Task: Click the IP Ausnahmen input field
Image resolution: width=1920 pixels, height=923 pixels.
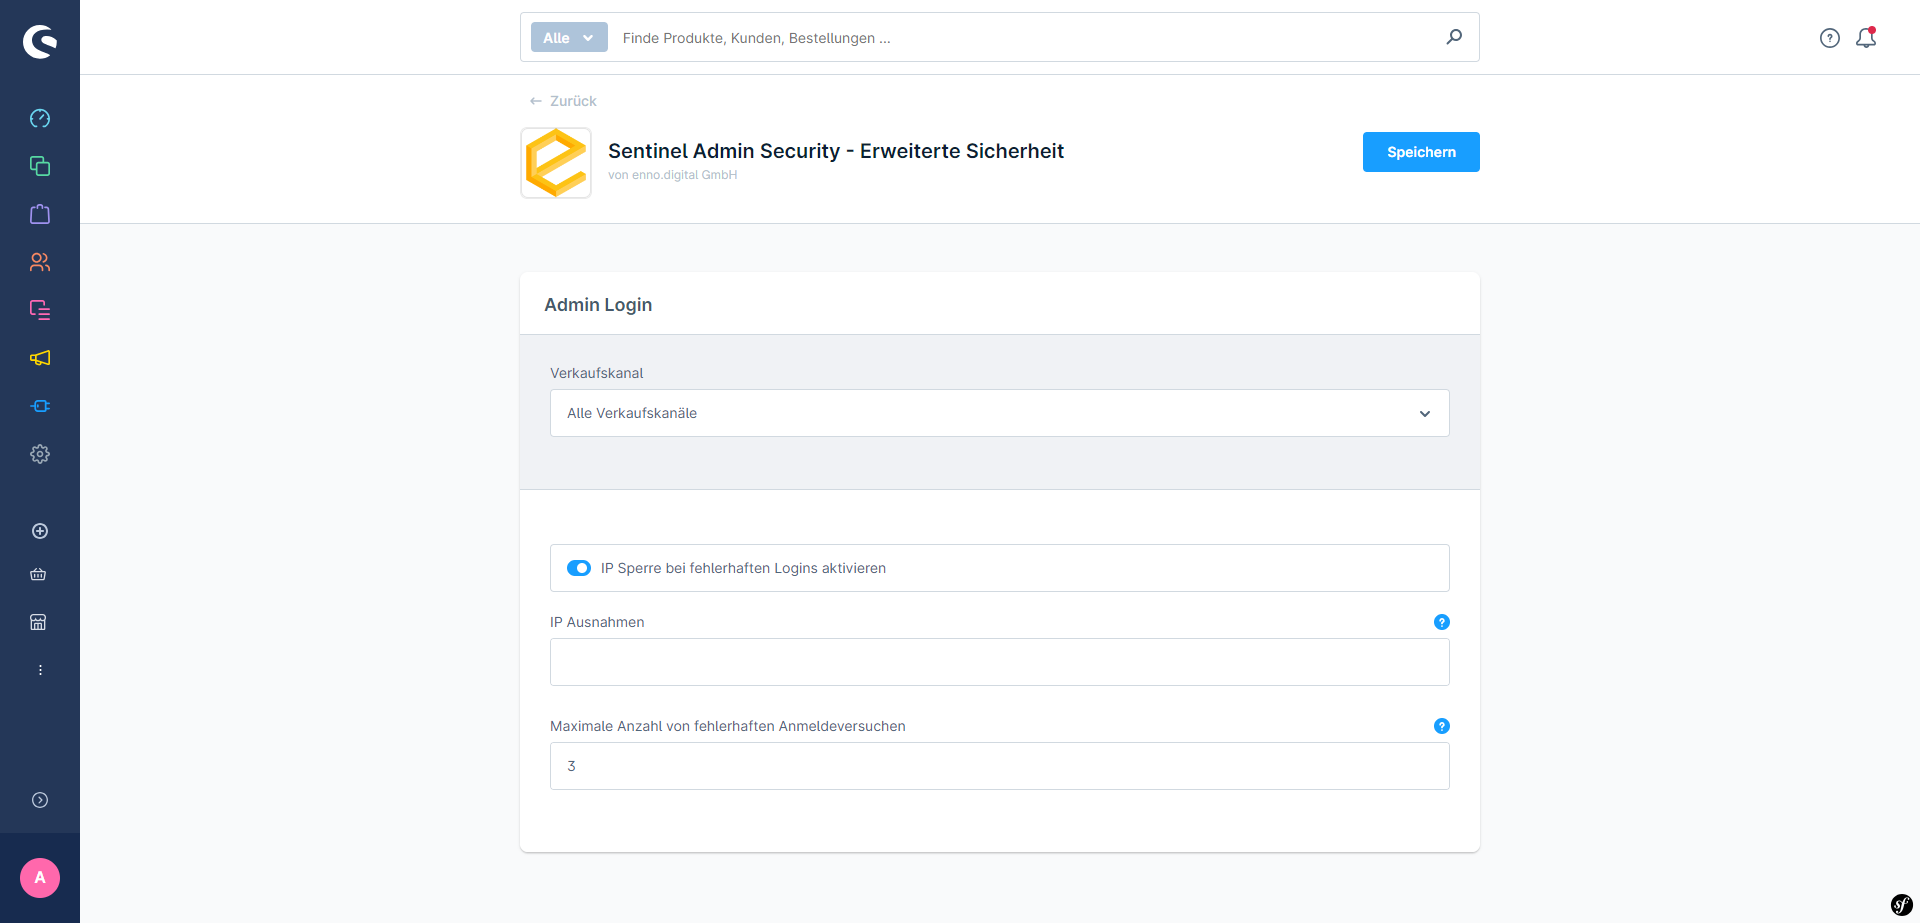Action: point(999,662)
